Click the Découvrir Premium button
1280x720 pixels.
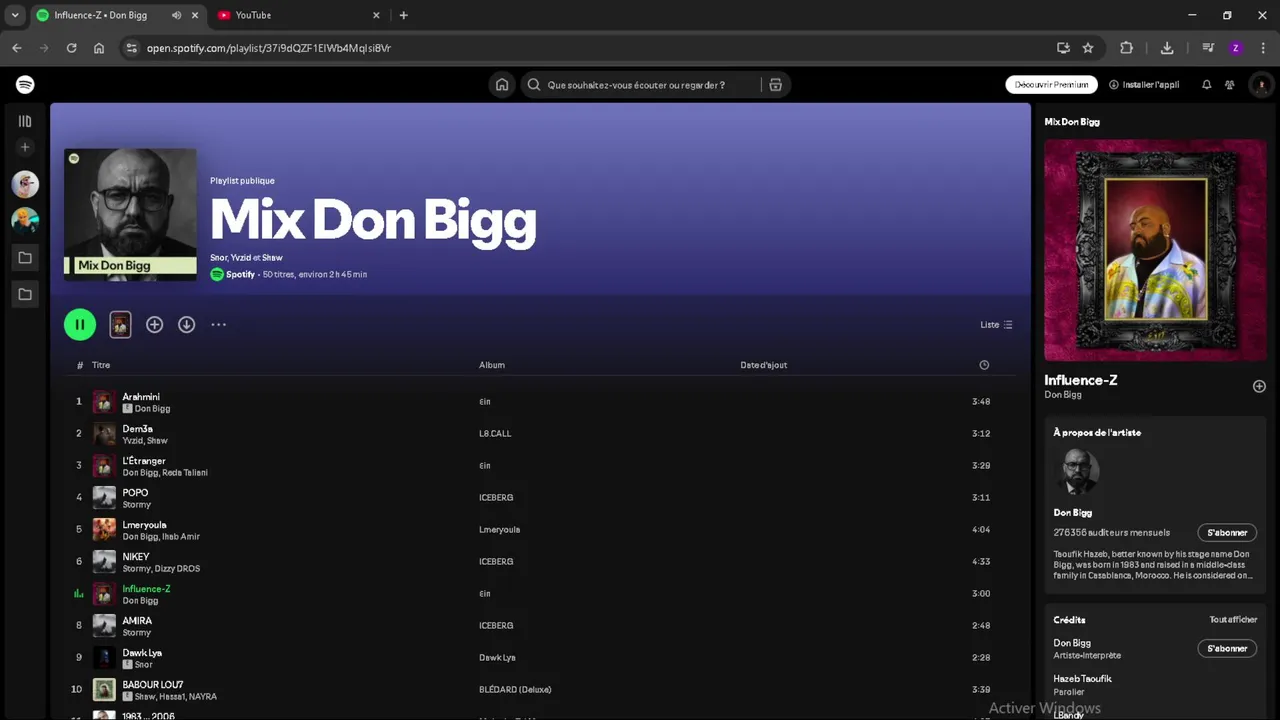1051,85
